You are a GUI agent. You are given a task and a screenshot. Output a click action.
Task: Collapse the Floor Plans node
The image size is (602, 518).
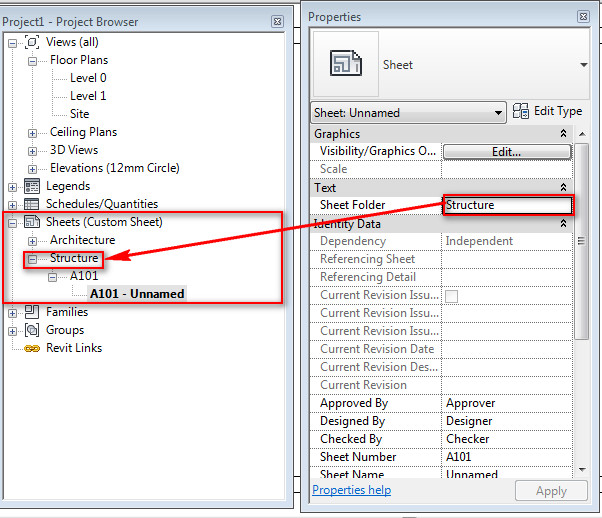coord(33,61)
